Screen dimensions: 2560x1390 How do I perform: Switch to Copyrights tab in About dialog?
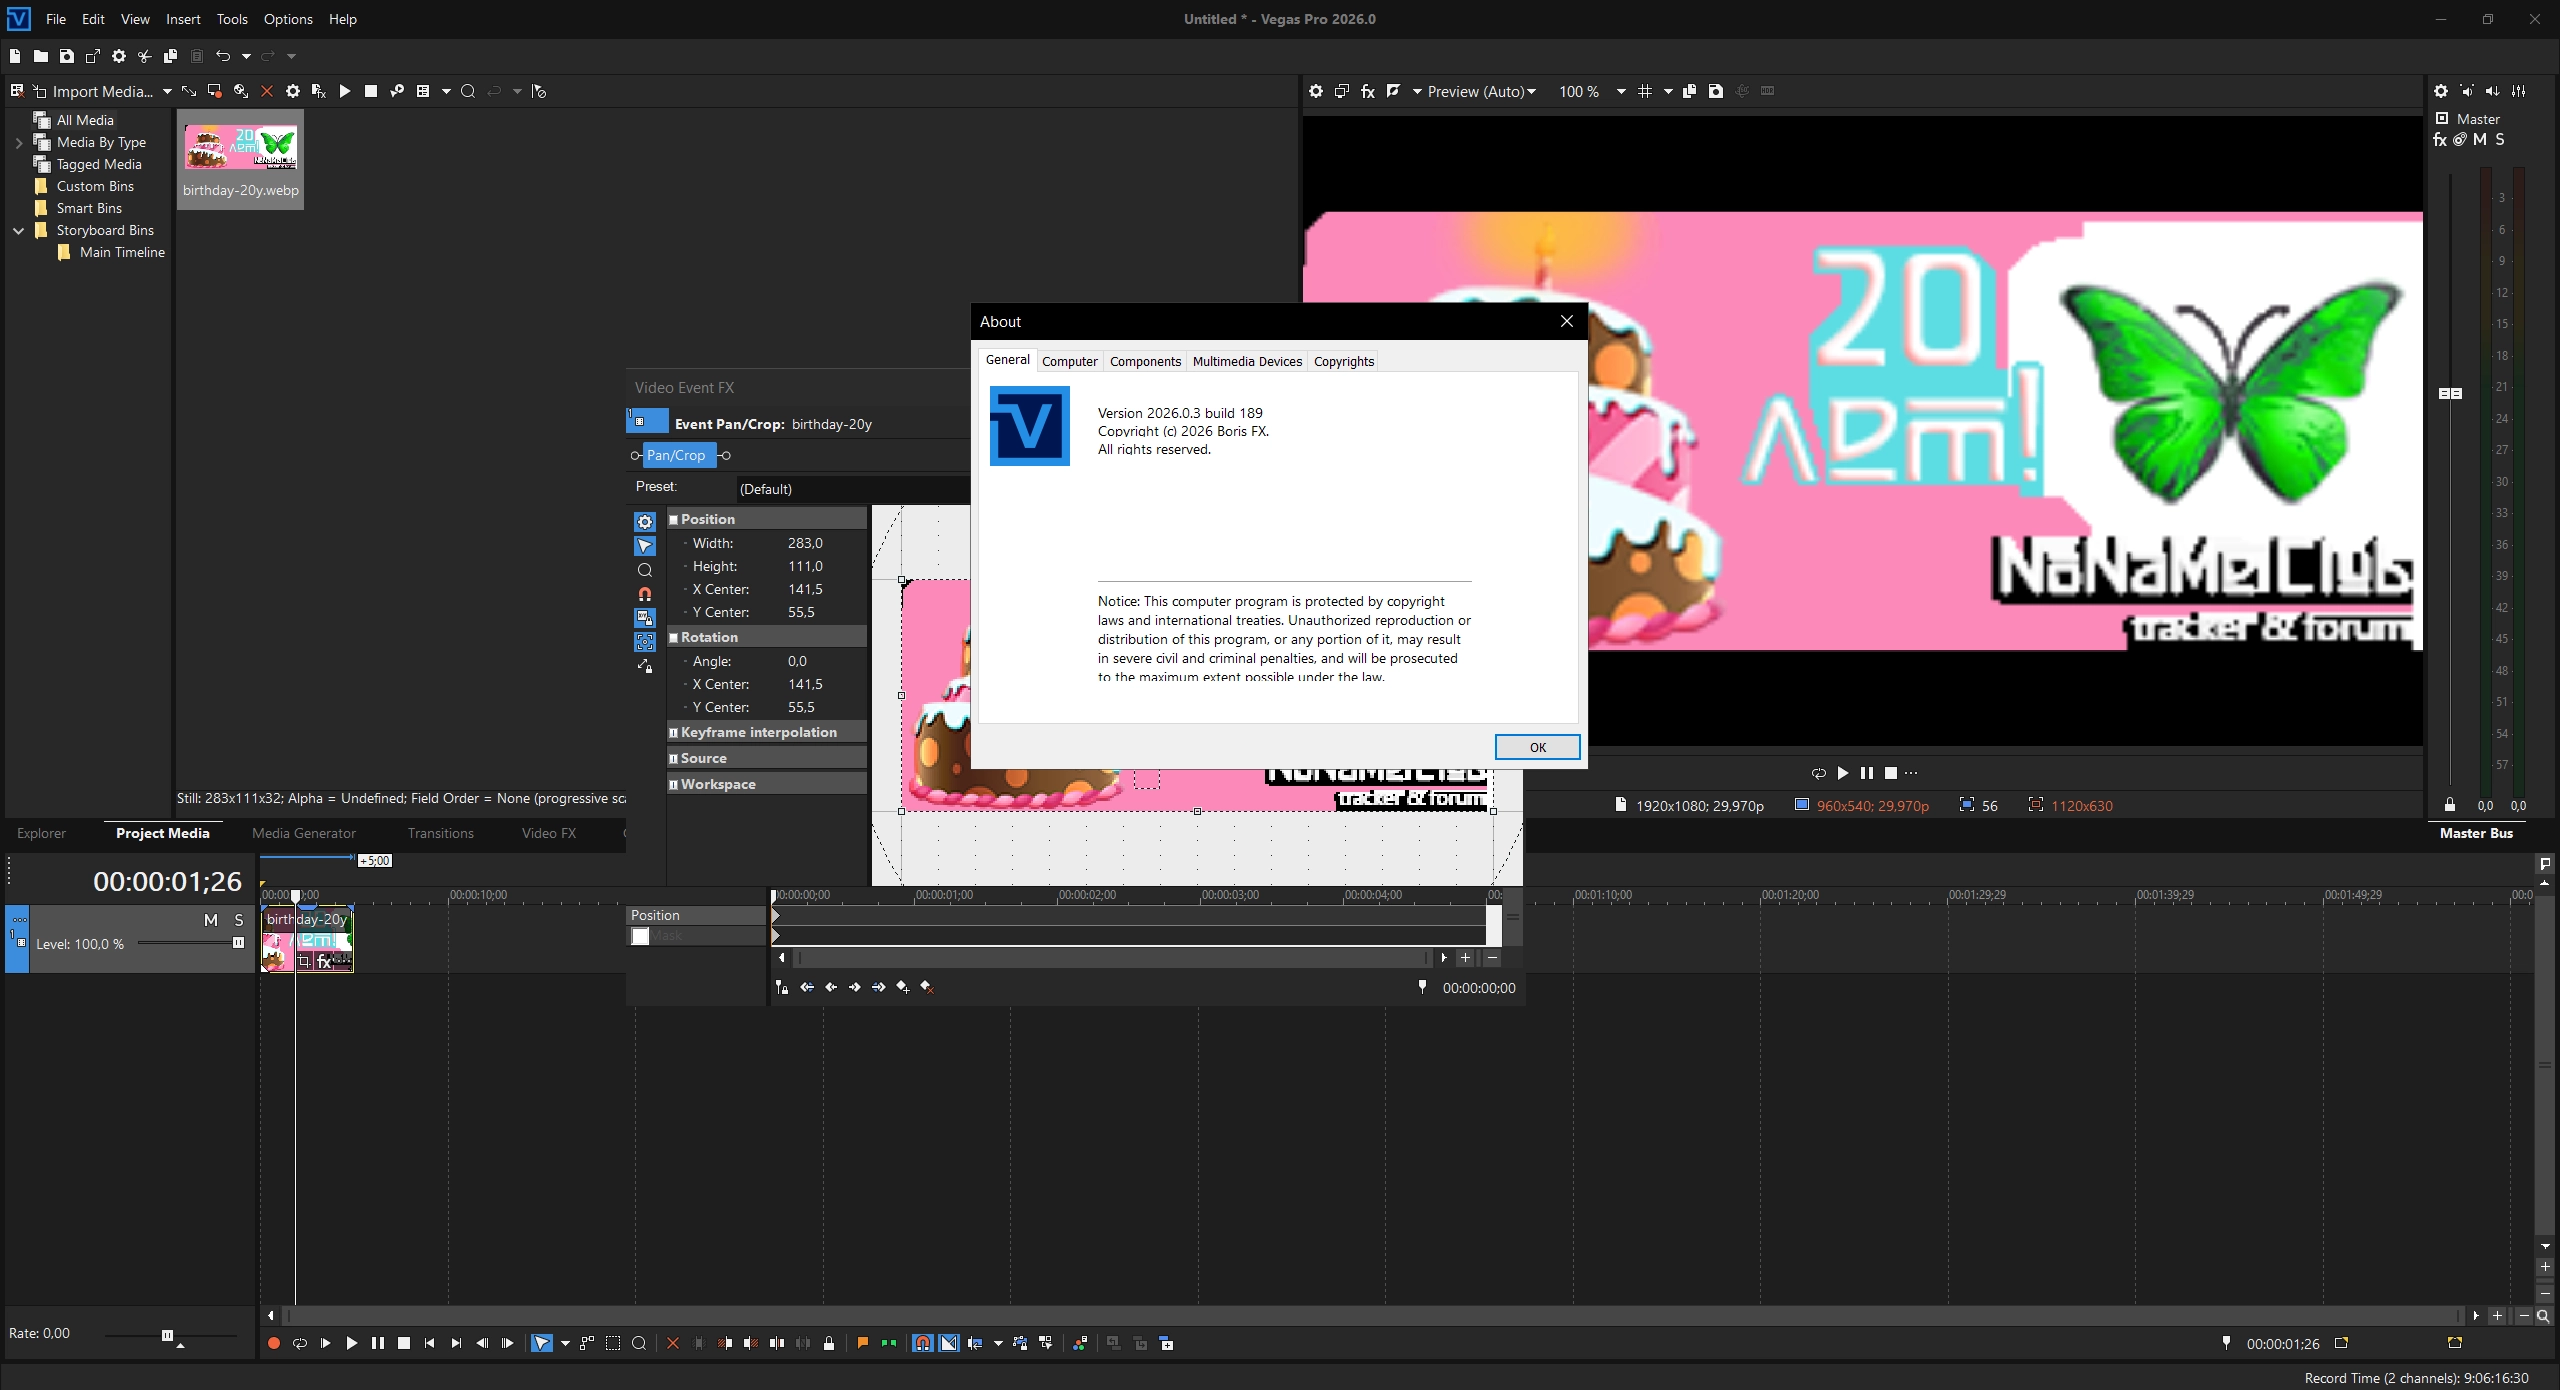(1344, 361)
